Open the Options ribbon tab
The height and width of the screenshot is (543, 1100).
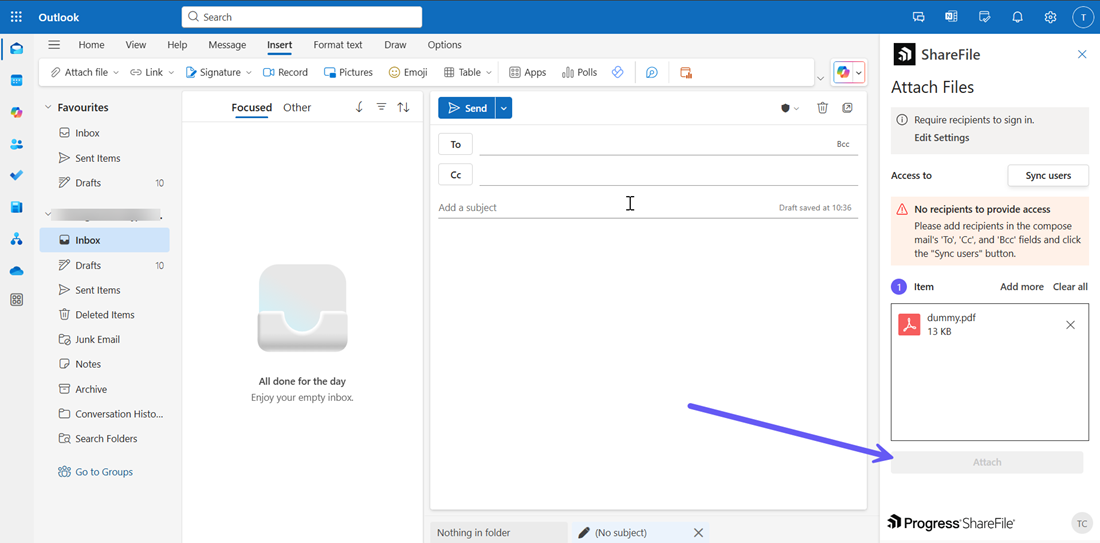pos(444,45)
